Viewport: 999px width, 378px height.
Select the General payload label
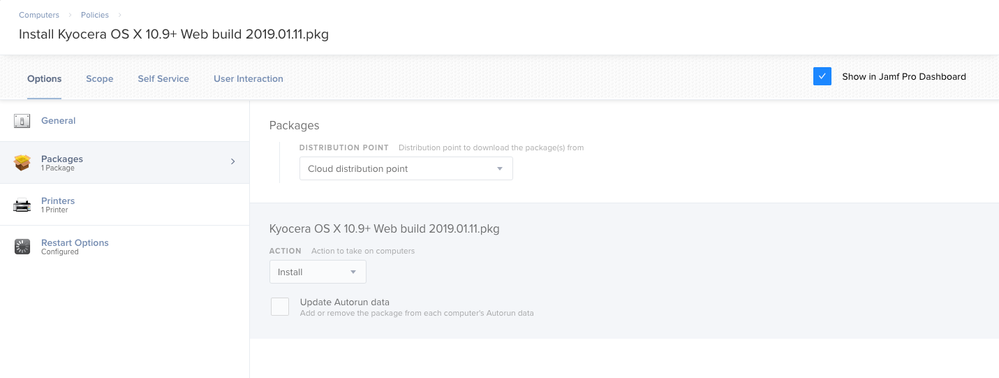58,120
